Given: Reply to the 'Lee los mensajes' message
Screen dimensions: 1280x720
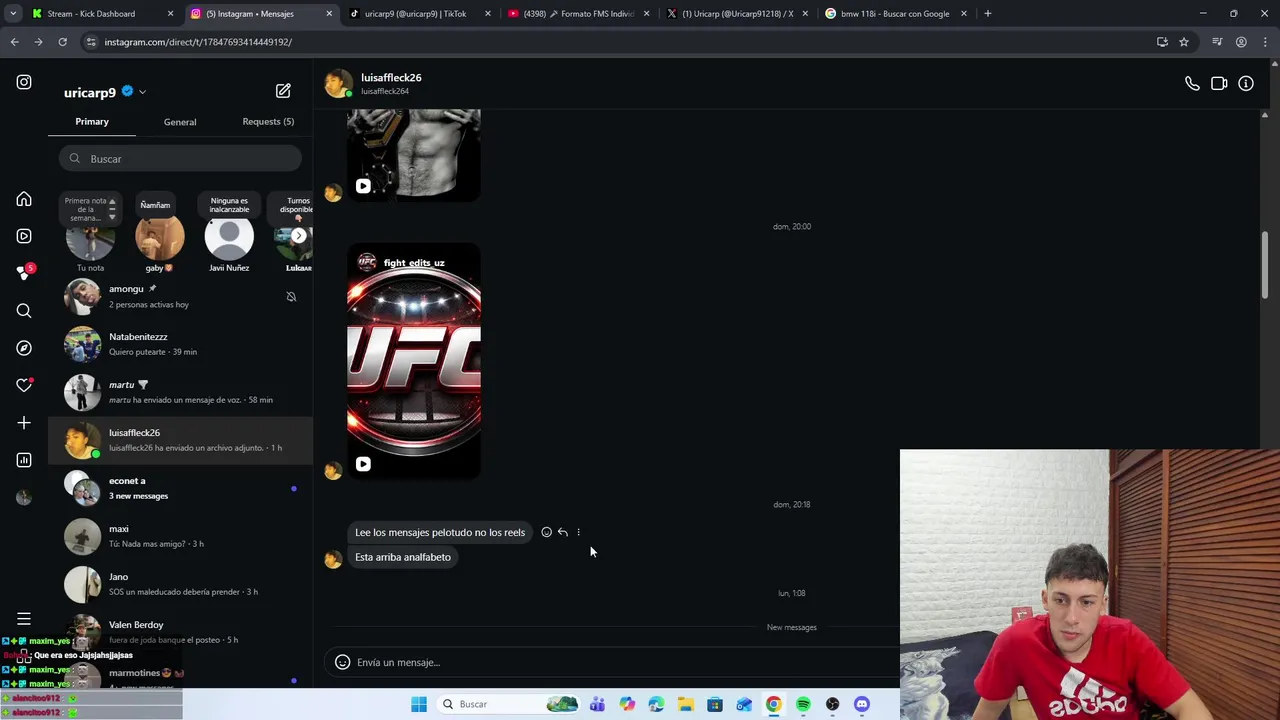Looking at the screenshot, I should point(562,532).
